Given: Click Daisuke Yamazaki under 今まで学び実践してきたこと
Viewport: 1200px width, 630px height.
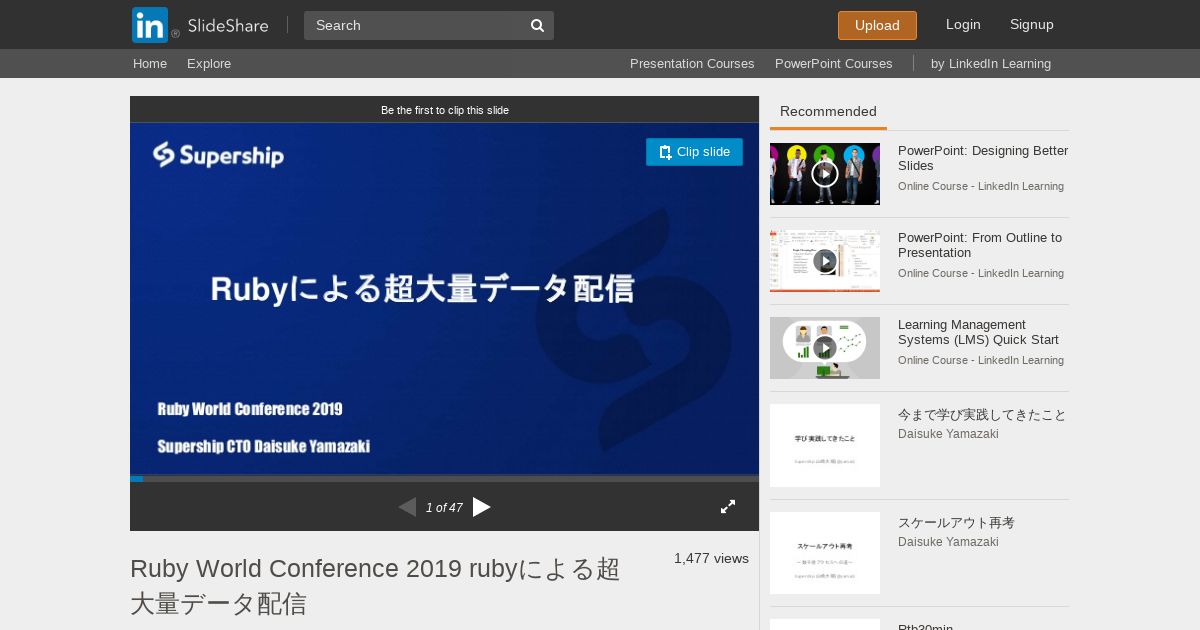Looking at the screenshot, I should coord(948,434).
